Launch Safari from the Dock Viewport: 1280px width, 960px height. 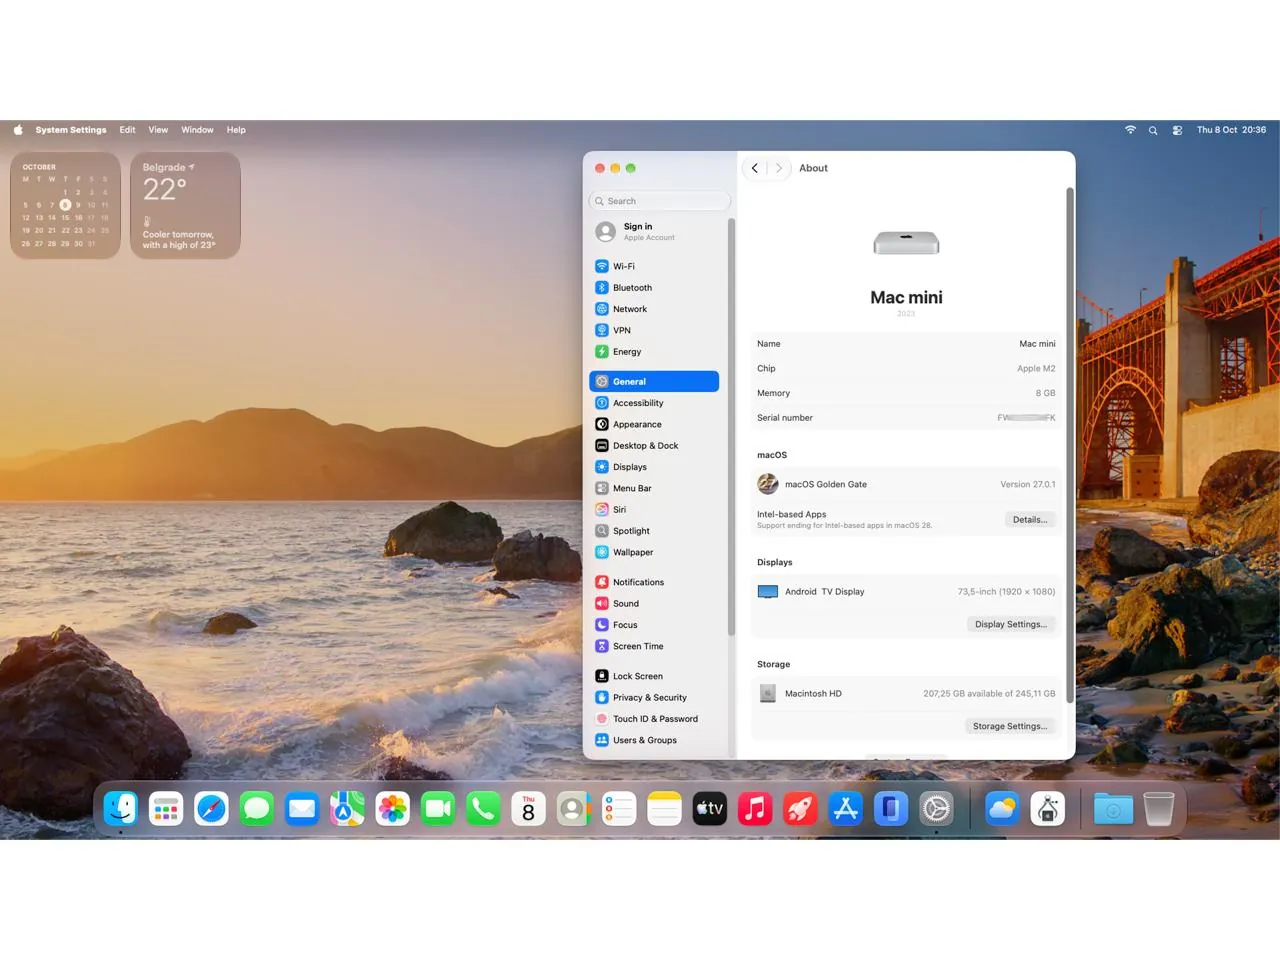(211, 809)
